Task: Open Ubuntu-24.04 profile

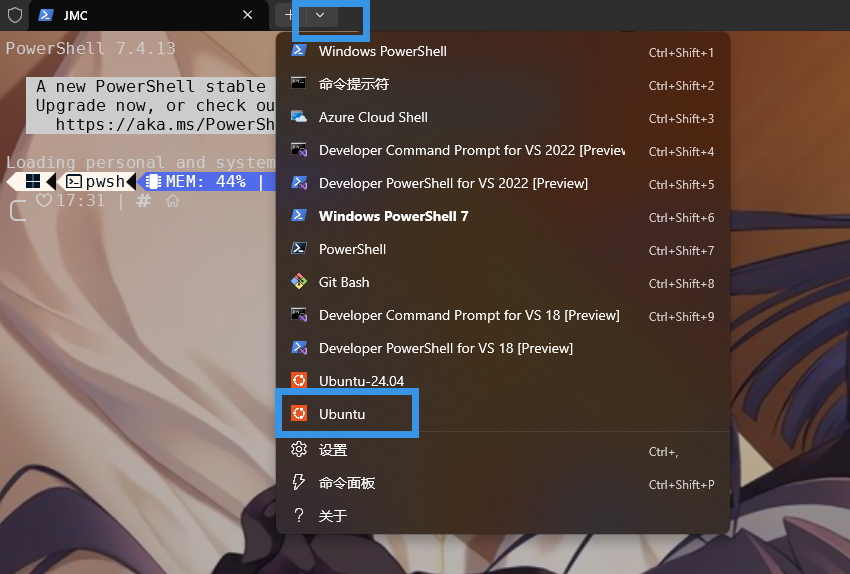Action: coord(503,381)
